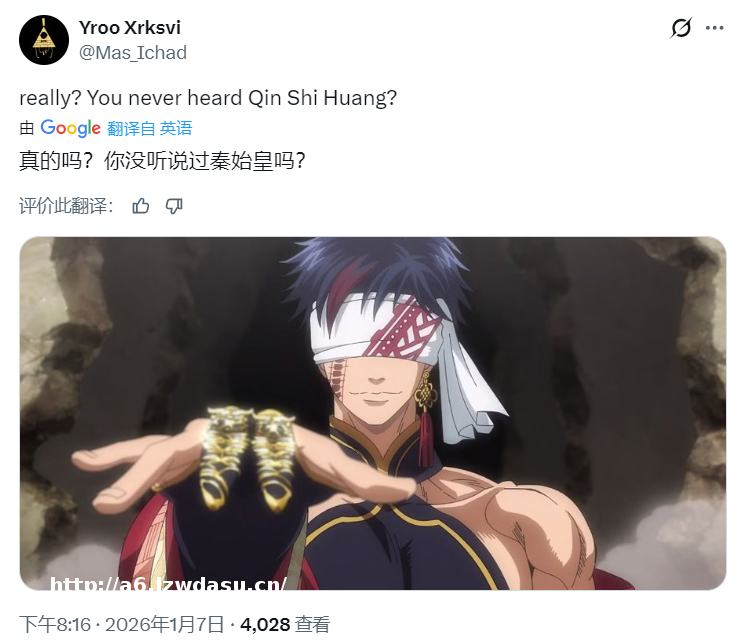Open the three-dot more options menu
The image size is (739, 643).
(x=714, y=28)
